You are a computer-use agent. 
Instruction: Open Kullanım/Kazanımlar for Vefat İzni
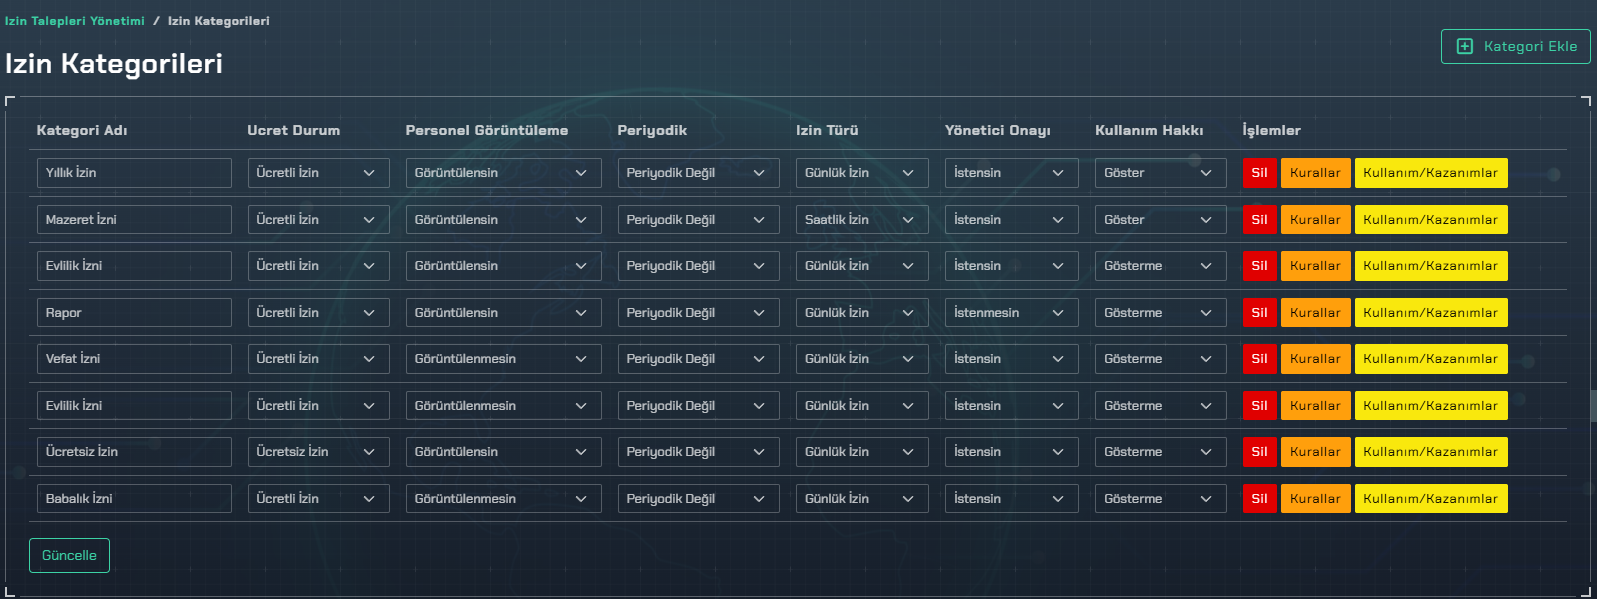[x=1430, y=359]
